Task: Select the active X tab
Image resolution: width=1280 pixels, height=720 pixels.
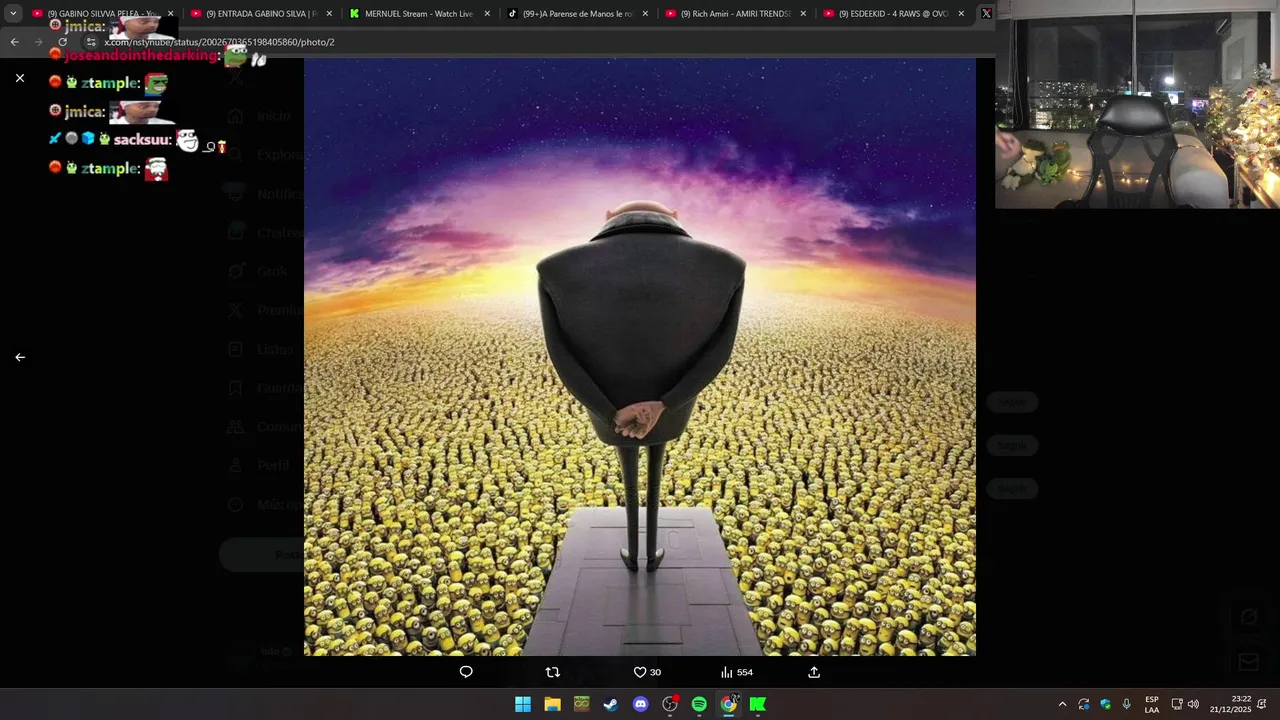Action: (x=986, y=14)
